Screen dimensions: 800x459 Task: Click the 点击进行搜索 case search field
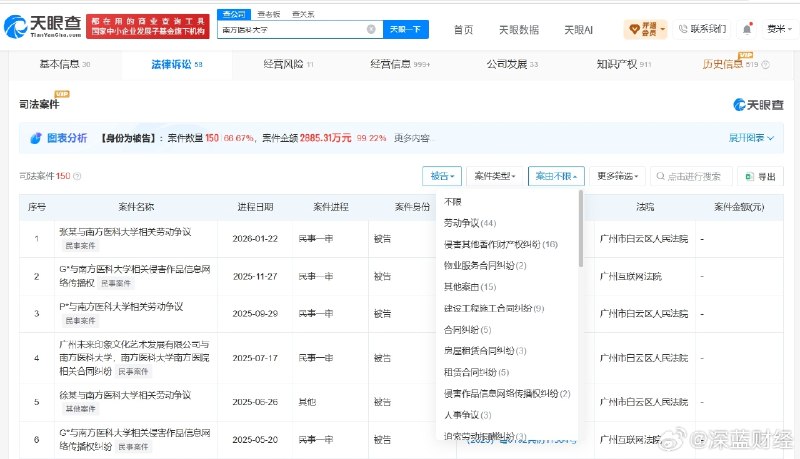(692, 176)
